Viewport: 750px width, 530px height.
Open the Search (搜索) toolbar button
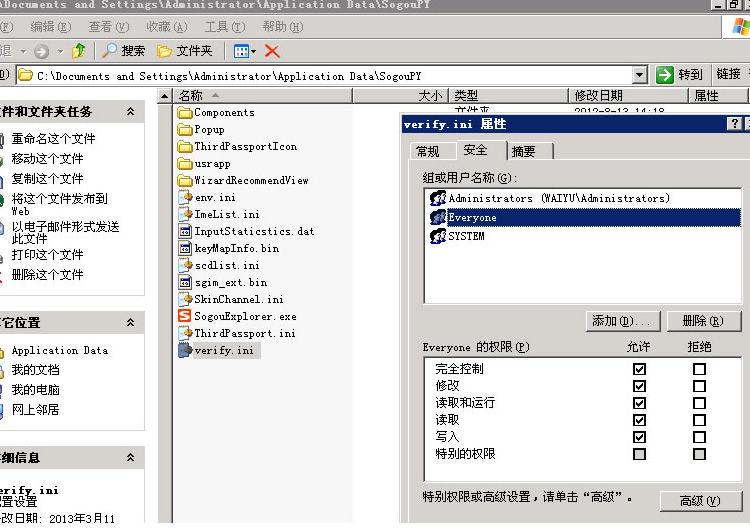(x=124, y=51)
